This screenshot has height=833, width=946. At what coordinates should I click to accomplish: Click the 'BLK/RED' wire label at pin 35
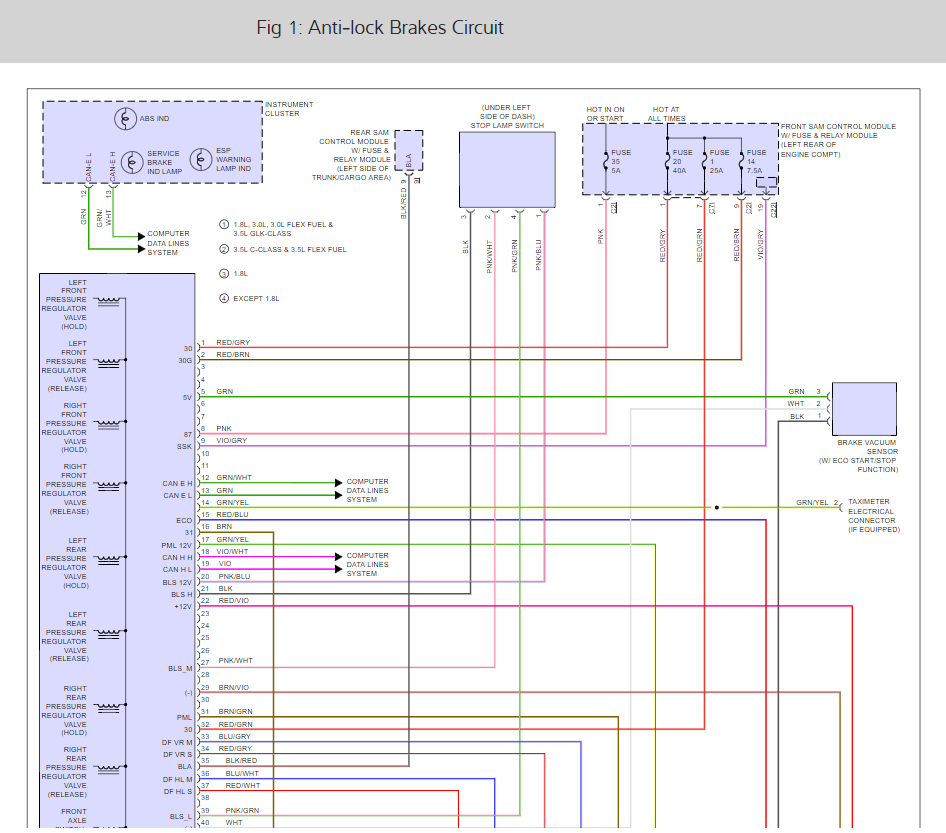pos(241,761)
